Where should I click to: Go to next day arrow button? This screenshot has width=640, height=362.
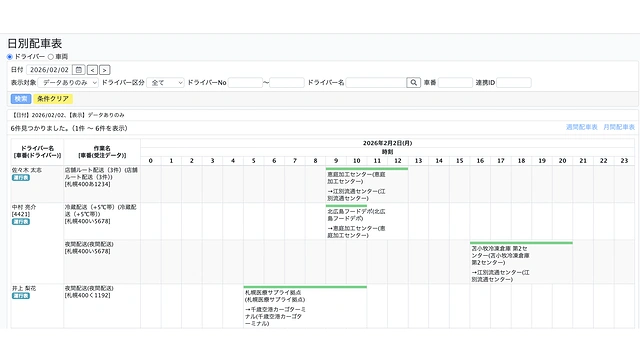[x=104, y=70]
